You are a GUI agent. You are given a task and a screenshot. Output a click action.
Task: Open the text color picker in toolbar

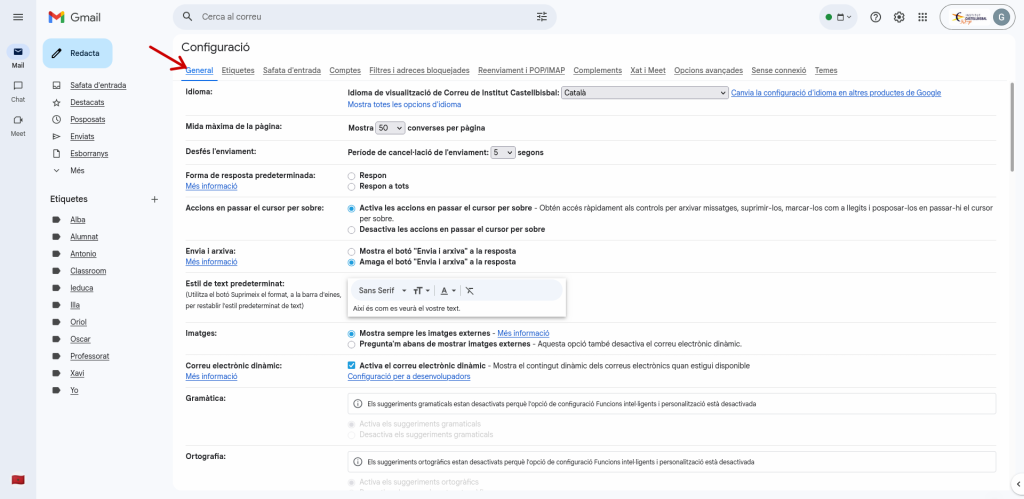tap(448, 290)
